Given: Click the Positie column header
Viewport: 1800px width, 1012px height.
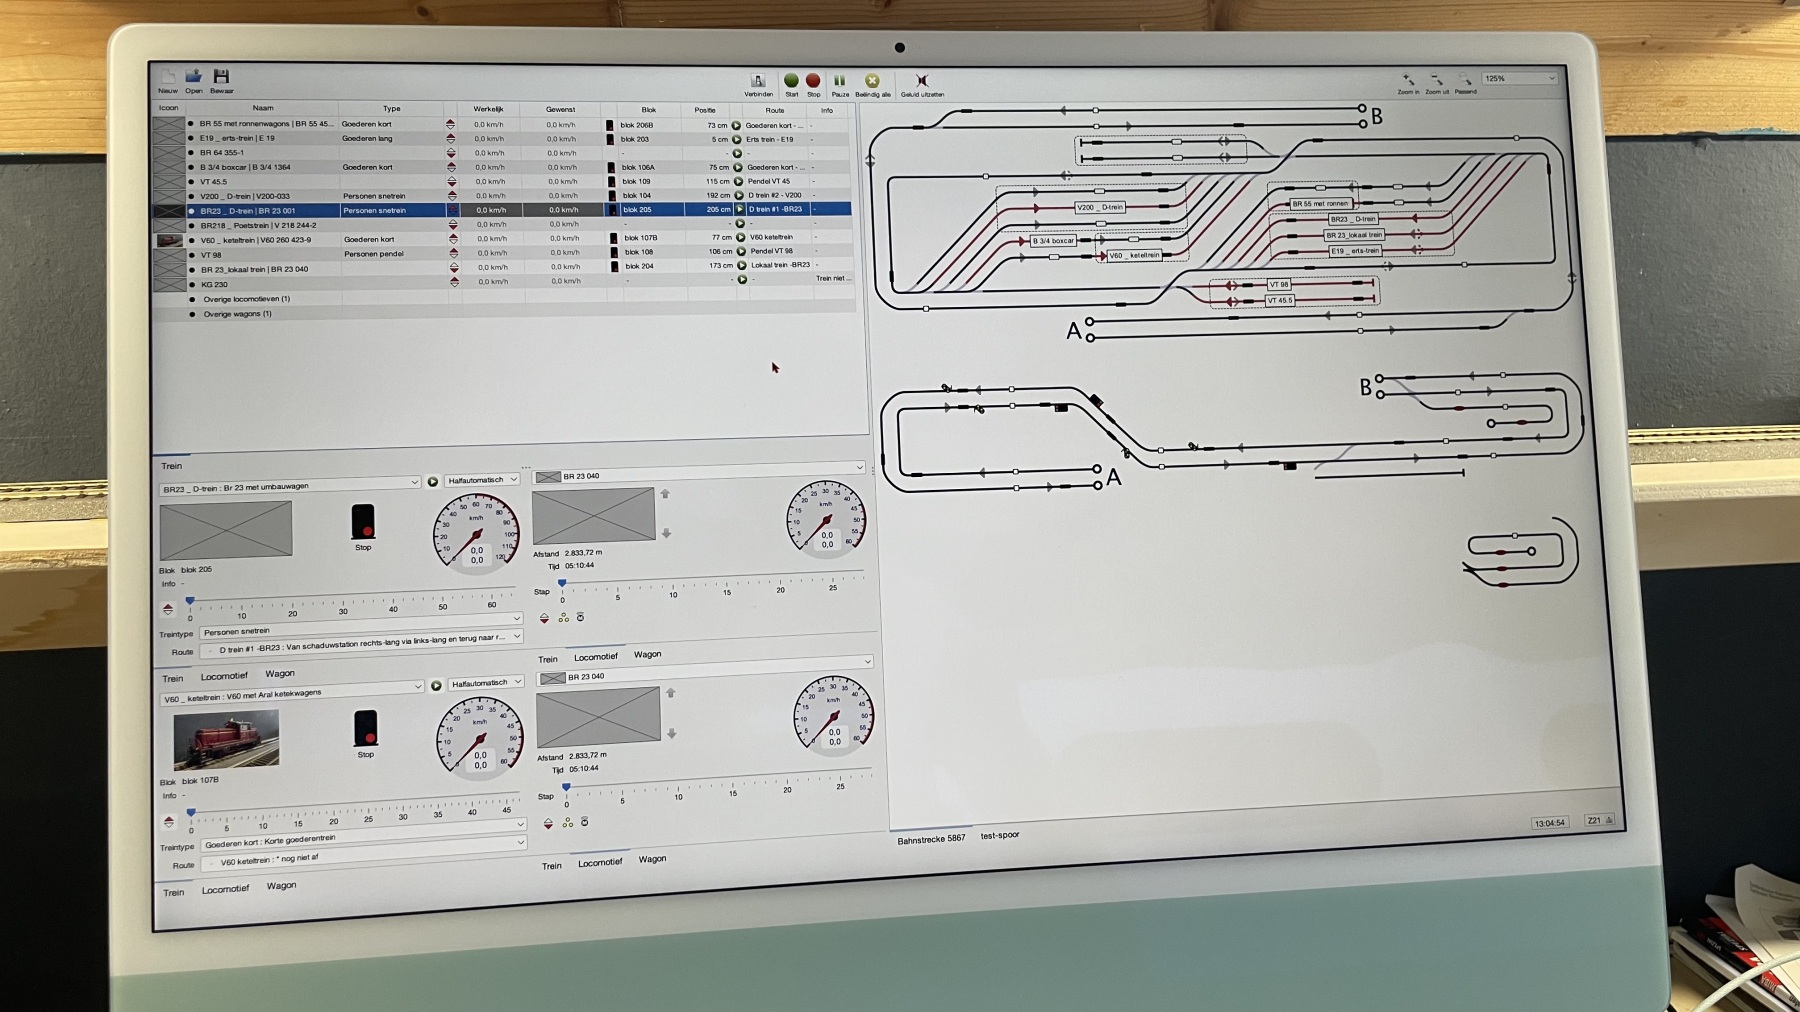Looking at the screenshot, I should [705, 110].
